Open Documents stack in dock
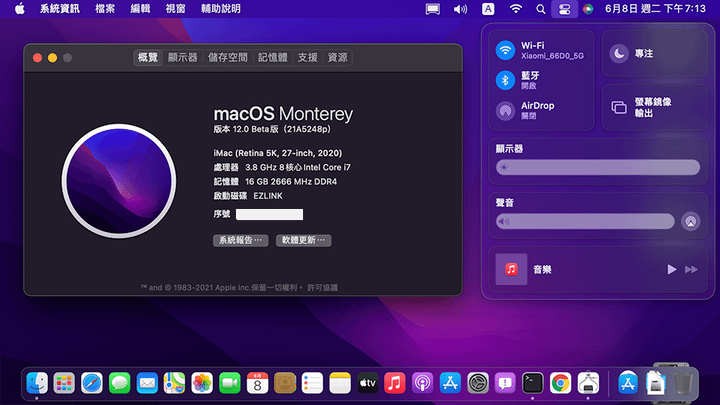 [x=656, y=383]
